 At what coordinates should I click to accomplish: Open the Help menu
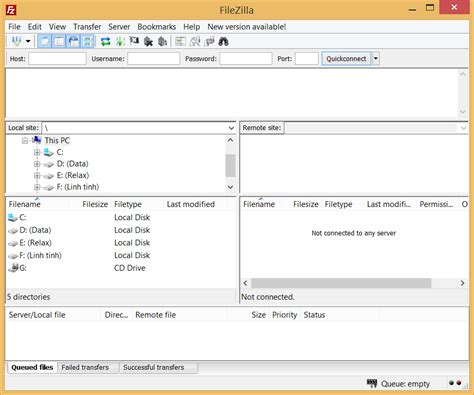click(192, 27)
